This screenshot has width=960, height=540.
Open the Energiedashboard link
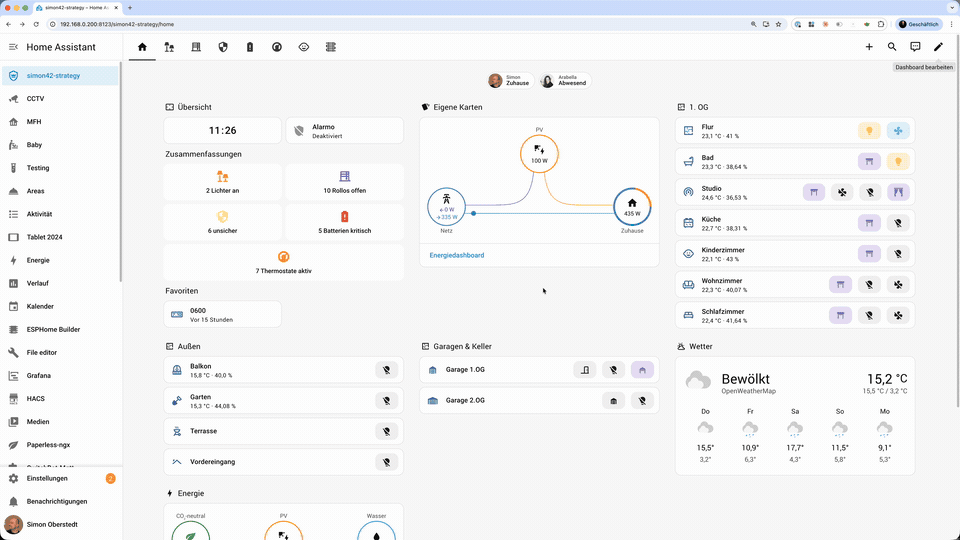coord(457,255)
